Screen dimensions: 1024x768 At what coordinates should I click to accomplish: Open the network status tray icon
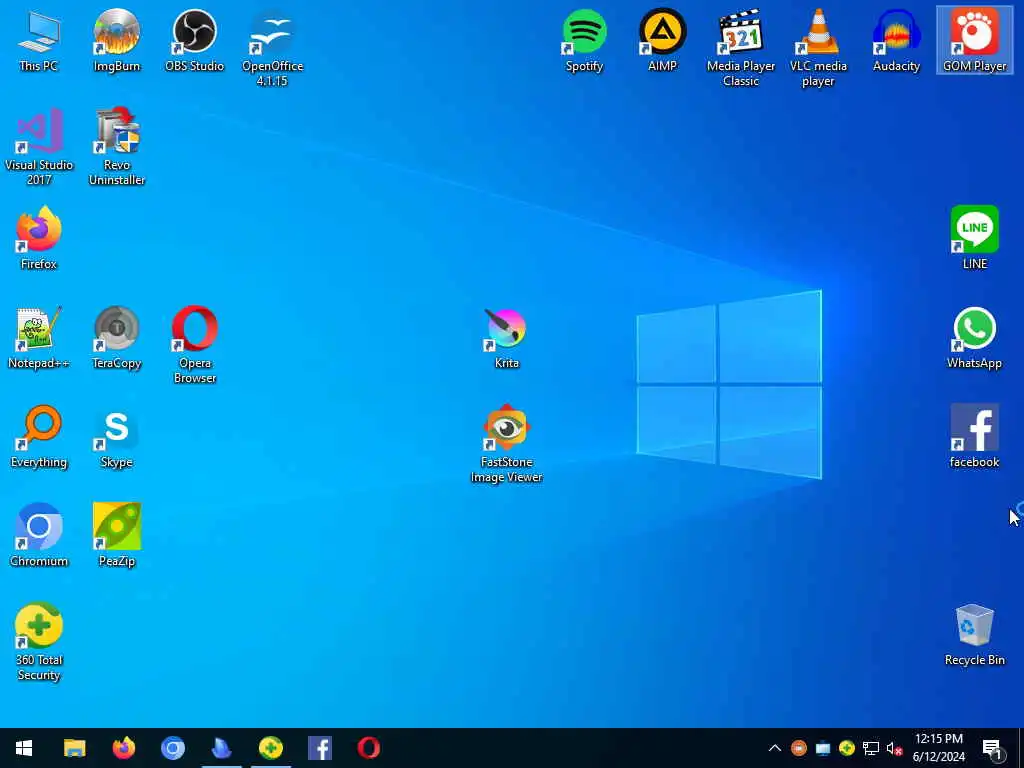click(871, 748)
